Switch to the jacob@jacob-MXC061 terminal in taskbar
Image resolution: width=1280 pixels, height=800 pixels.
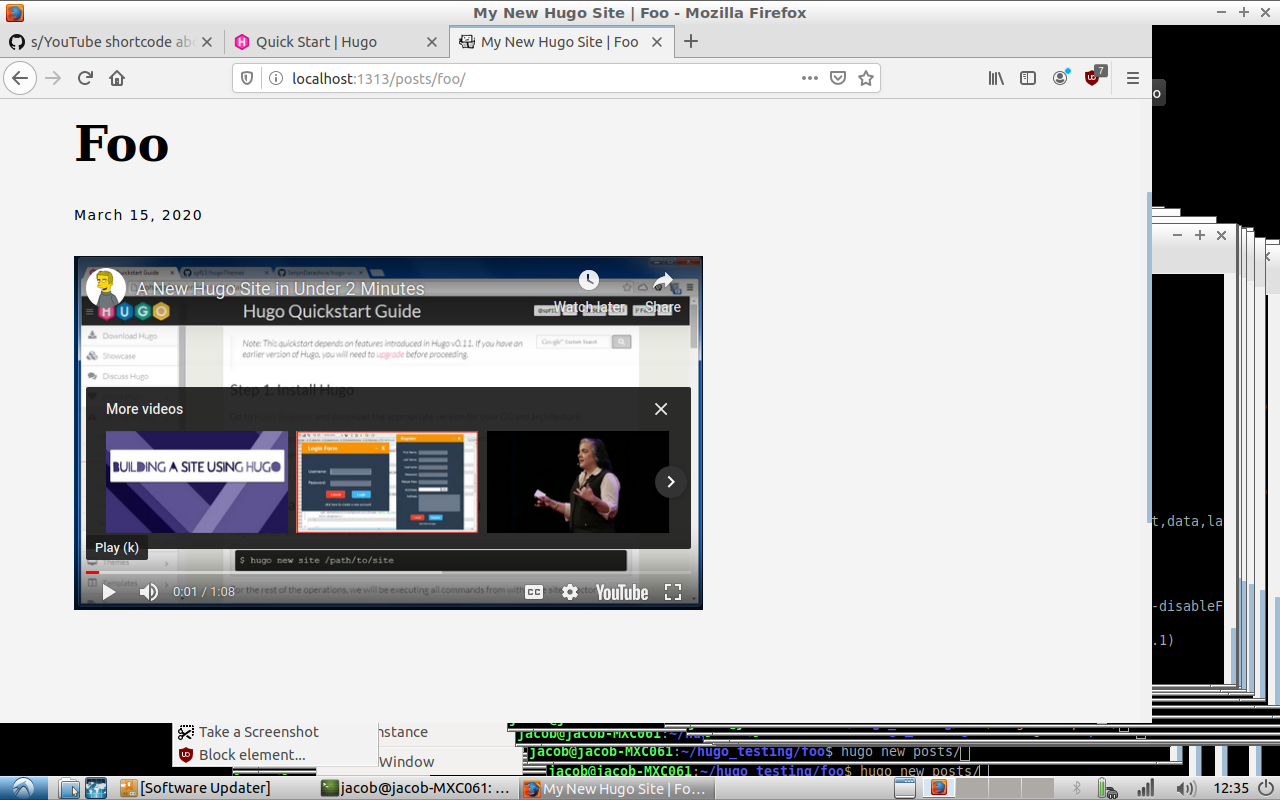418,788
